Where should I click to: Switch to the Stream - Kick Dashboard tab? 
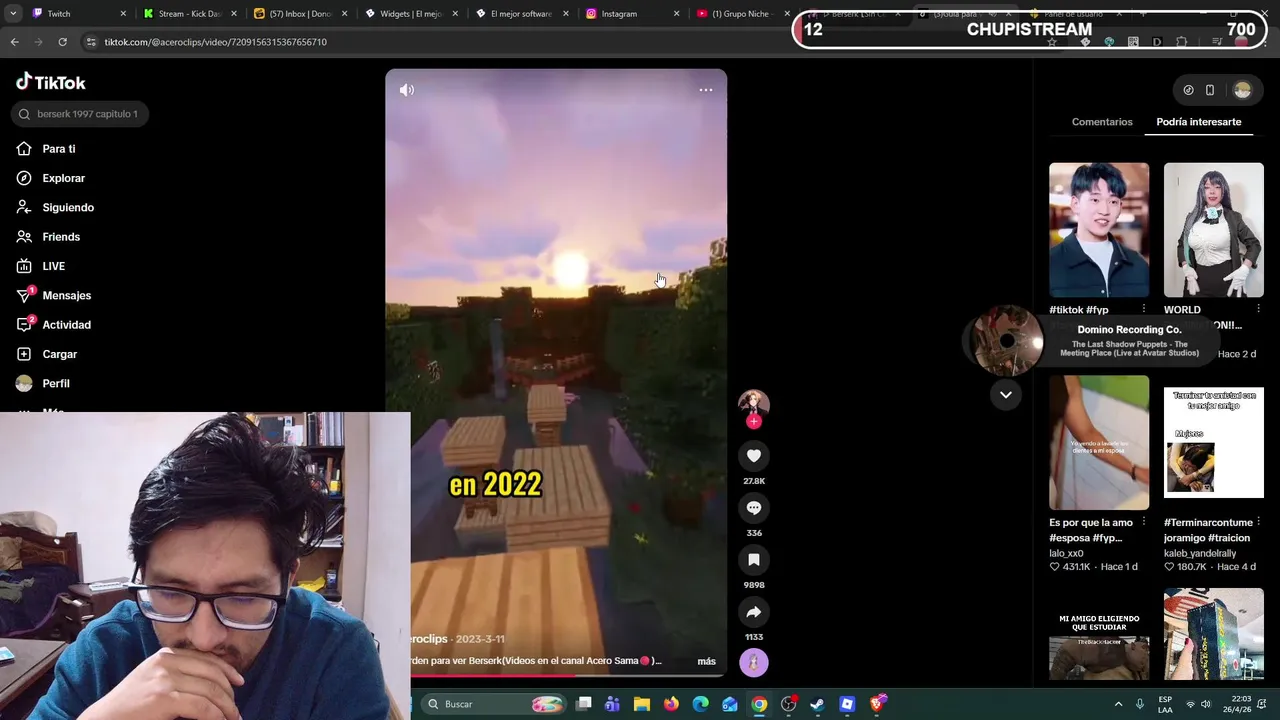pyautogui.click(x=190, y=14)
